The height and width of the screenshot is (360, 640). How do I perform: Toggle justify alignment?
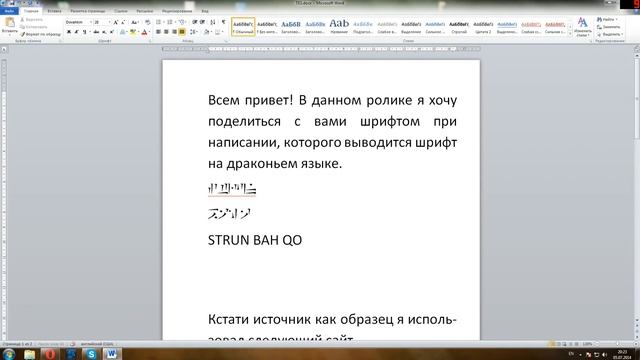tap(182, 32)
